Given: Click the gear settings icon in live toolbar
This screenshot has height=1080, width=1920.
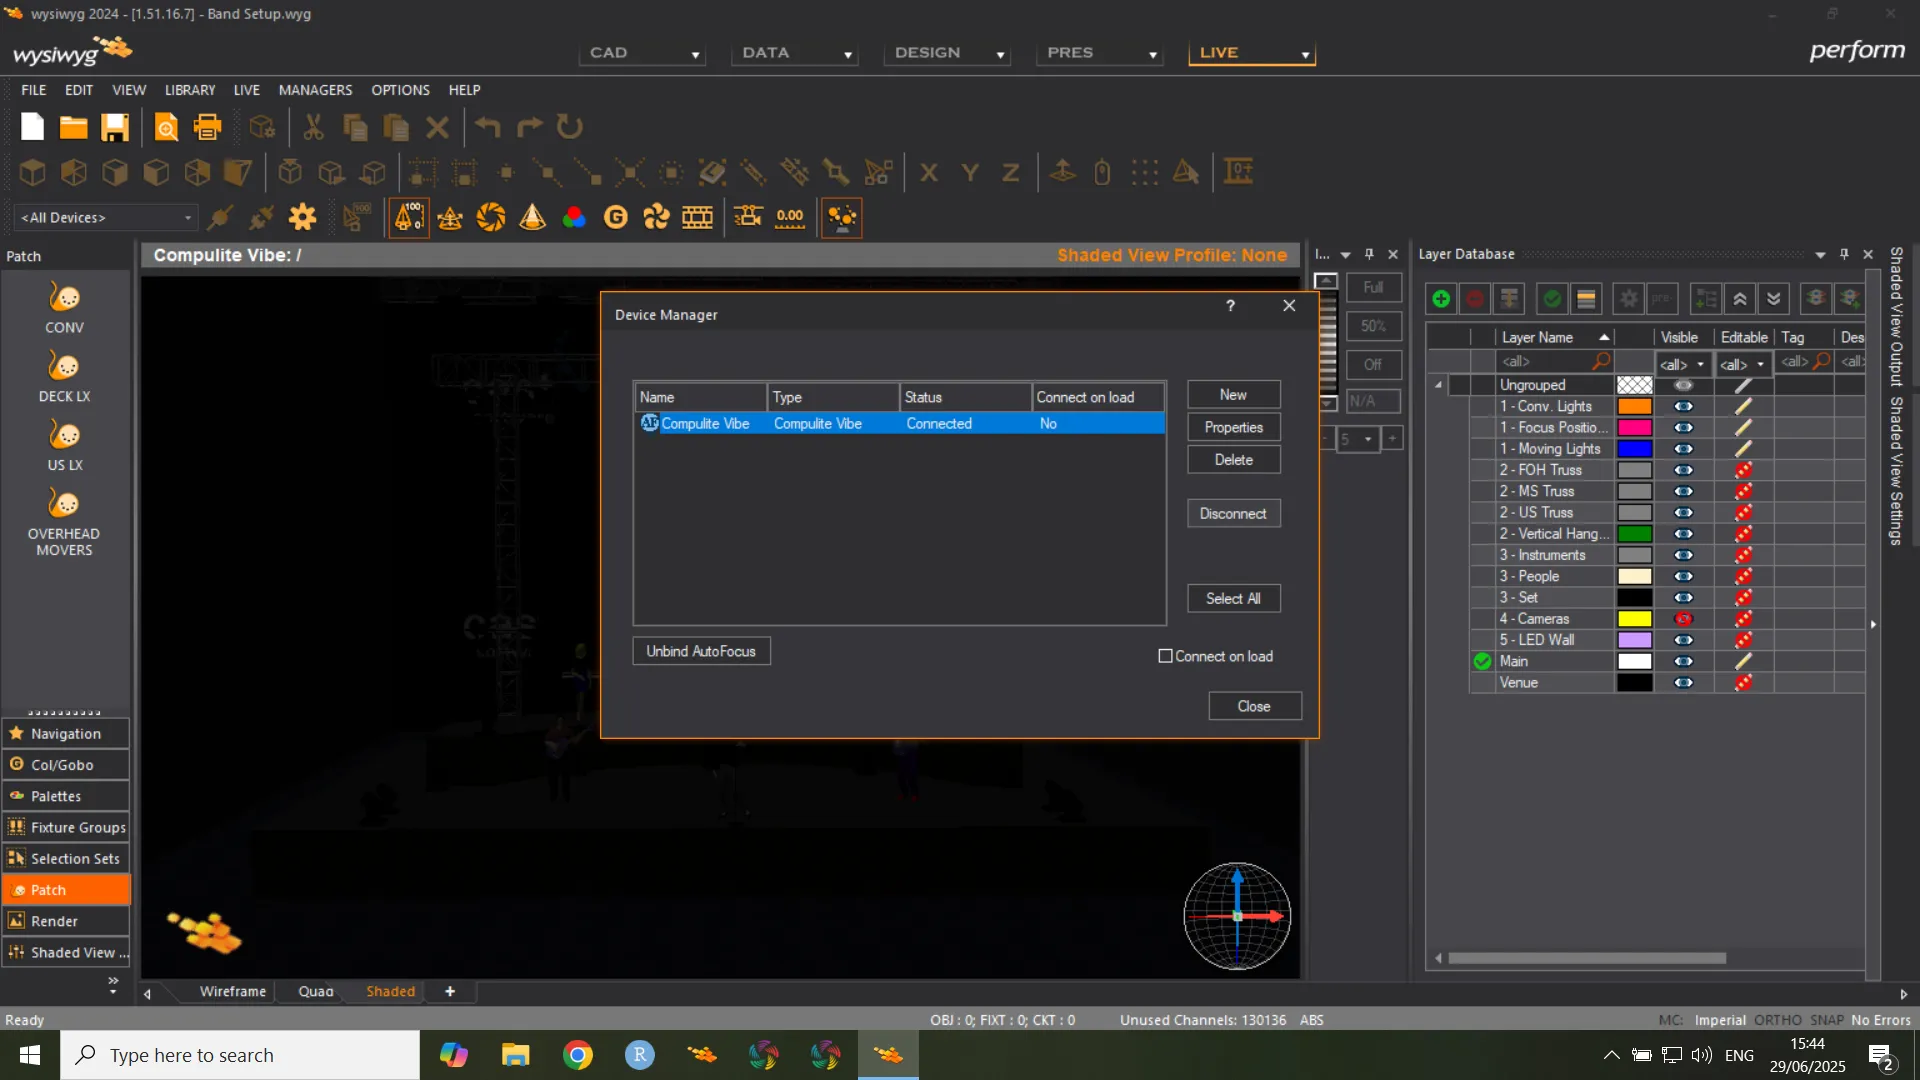Looking at the screenshot, I should pos(302,217).
